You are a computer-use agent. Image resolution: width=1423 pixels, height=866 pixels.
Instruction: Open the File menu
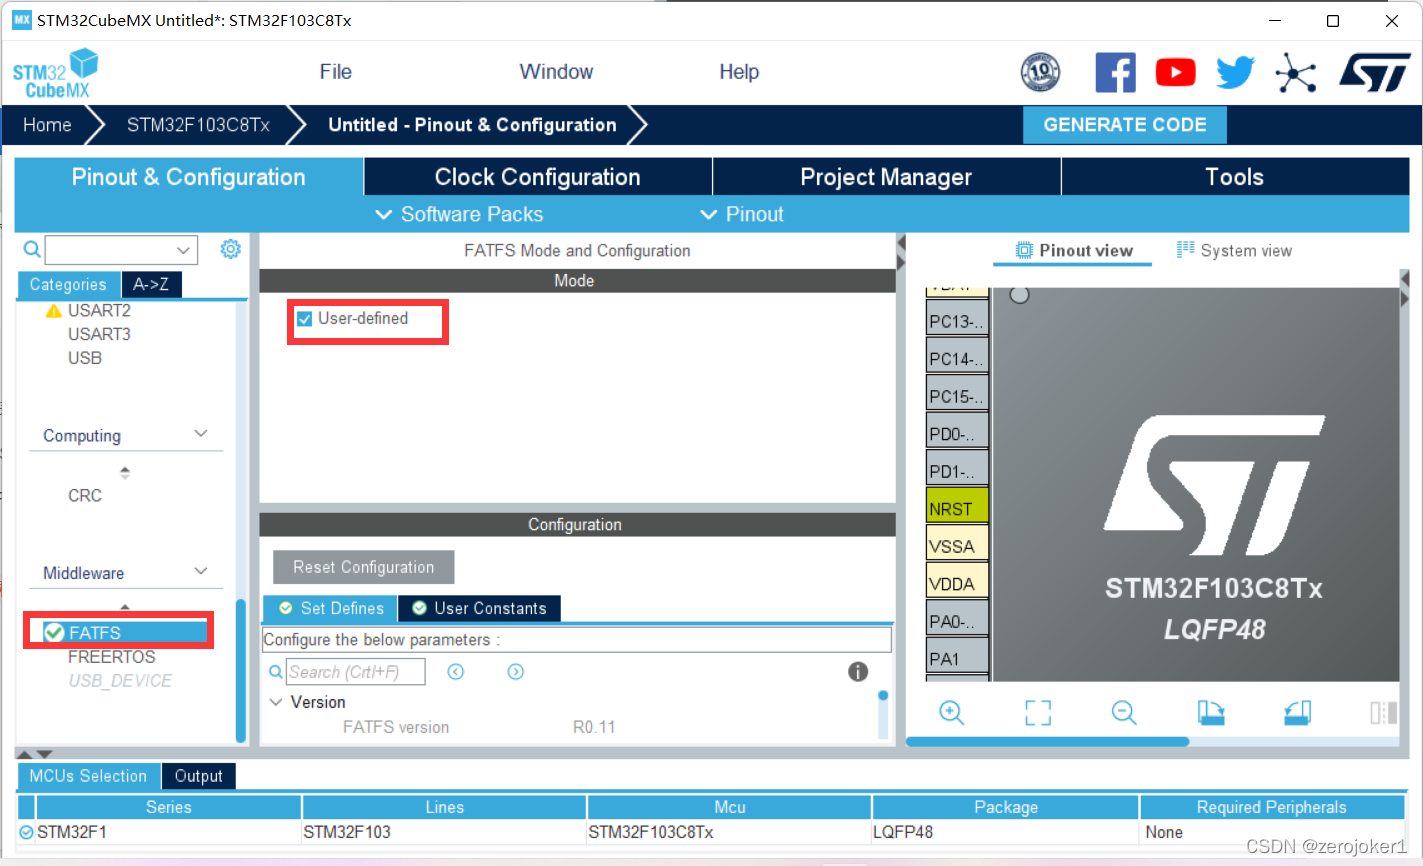(336, 72)
